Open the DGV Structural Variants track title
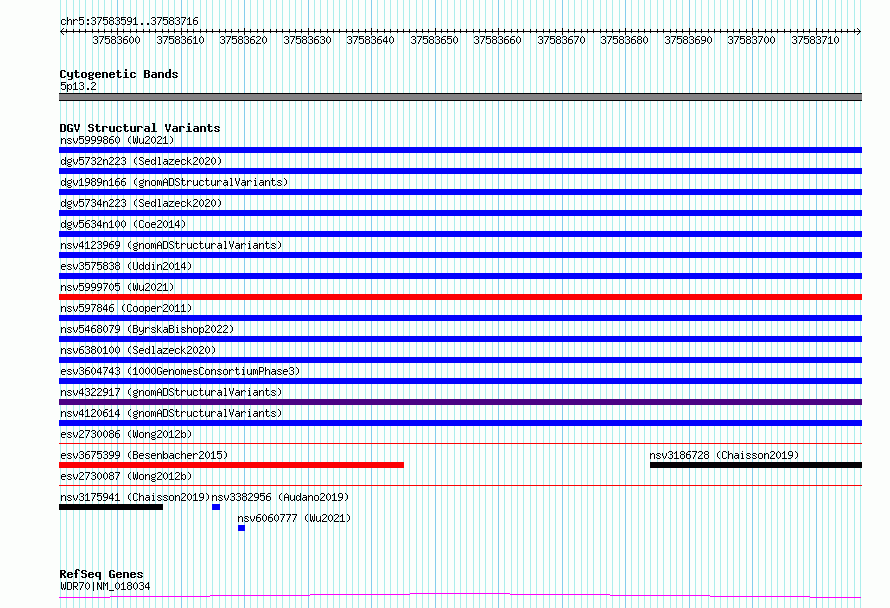Viewport: 890px width, 608px height. (140, 128)
